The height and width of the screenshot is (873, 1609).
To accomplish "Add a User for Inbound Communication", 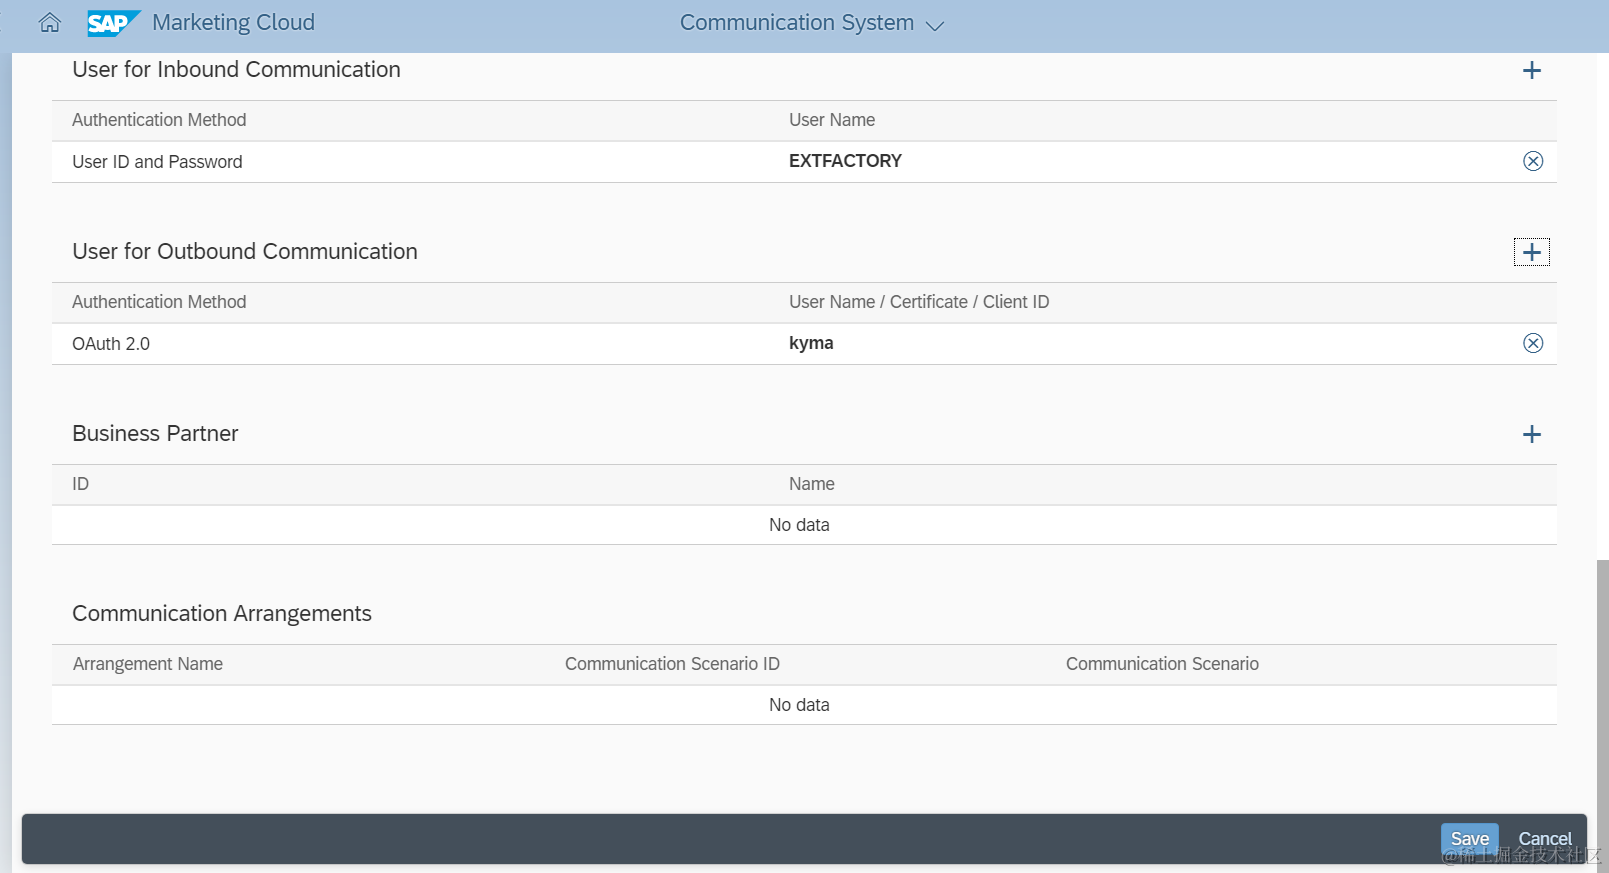I will [1531, 70].
